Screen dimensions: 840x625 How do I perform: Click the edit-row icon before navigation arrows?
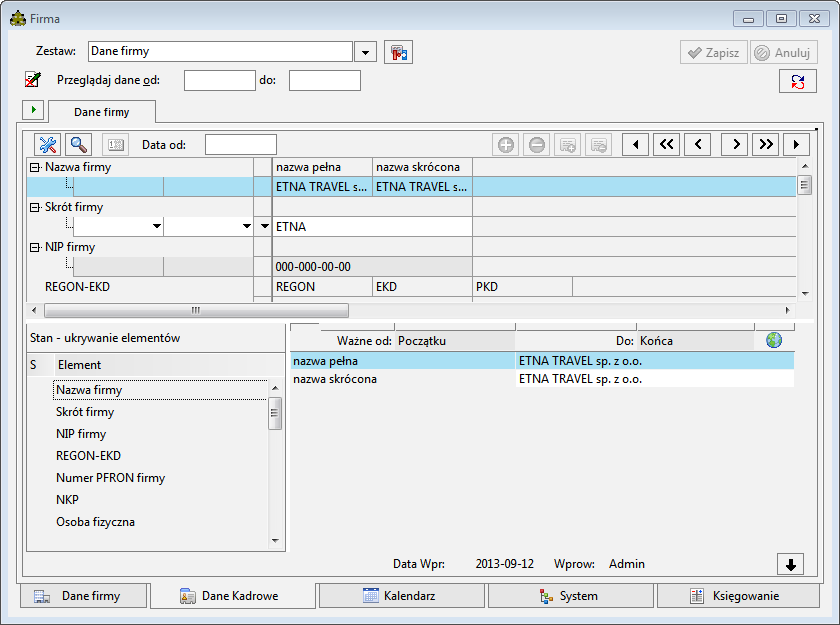(598, 145)
